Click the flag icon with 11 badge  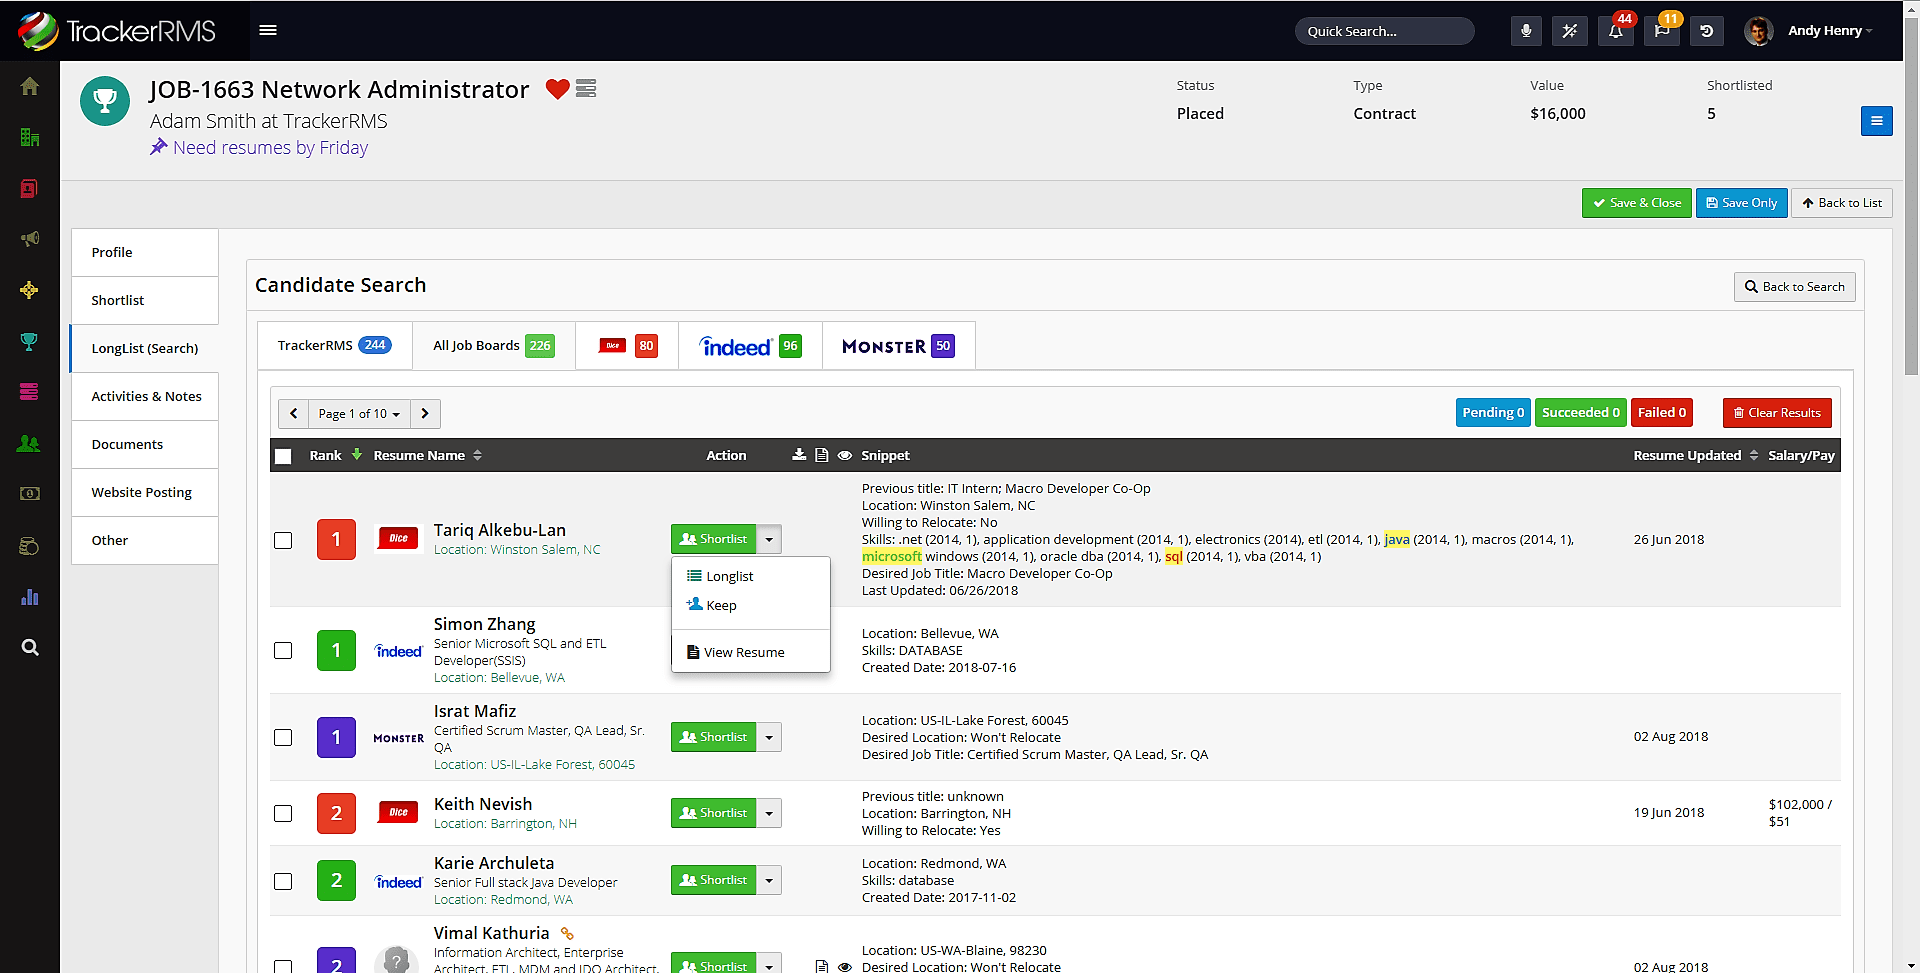[x=1660, y=31]
